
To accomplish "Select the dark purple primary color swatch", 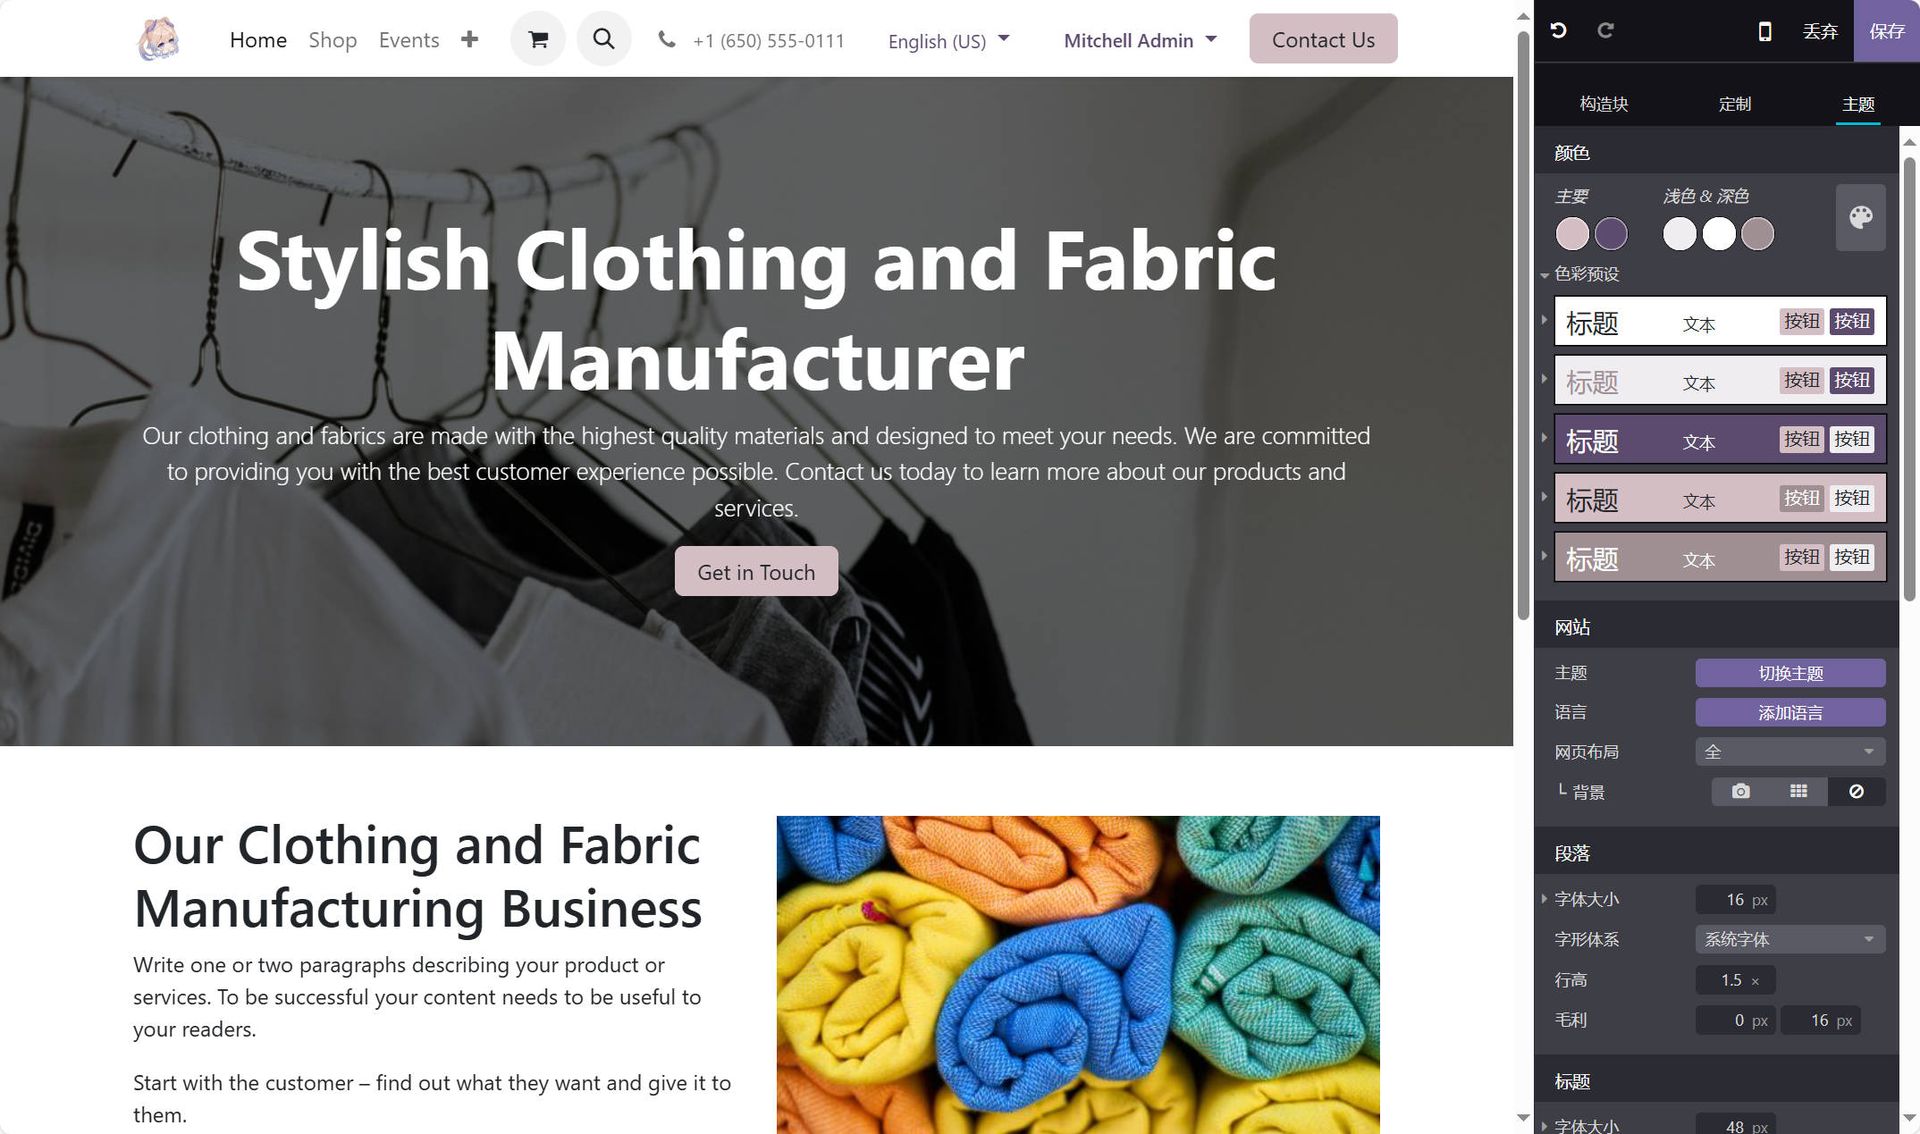I will click(1611, 234).
